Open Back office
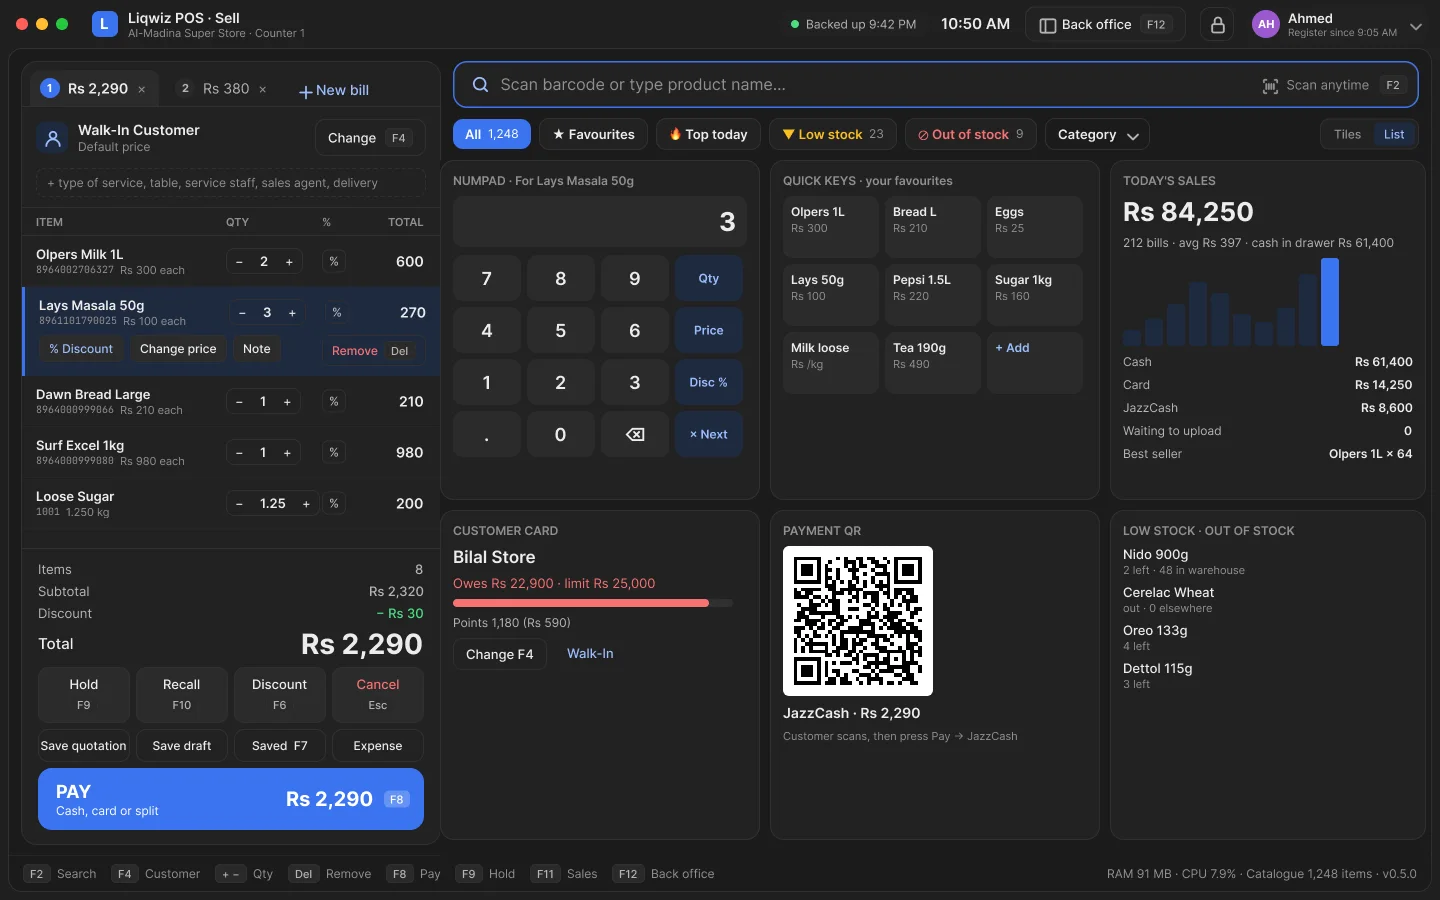 [1105, 25]
